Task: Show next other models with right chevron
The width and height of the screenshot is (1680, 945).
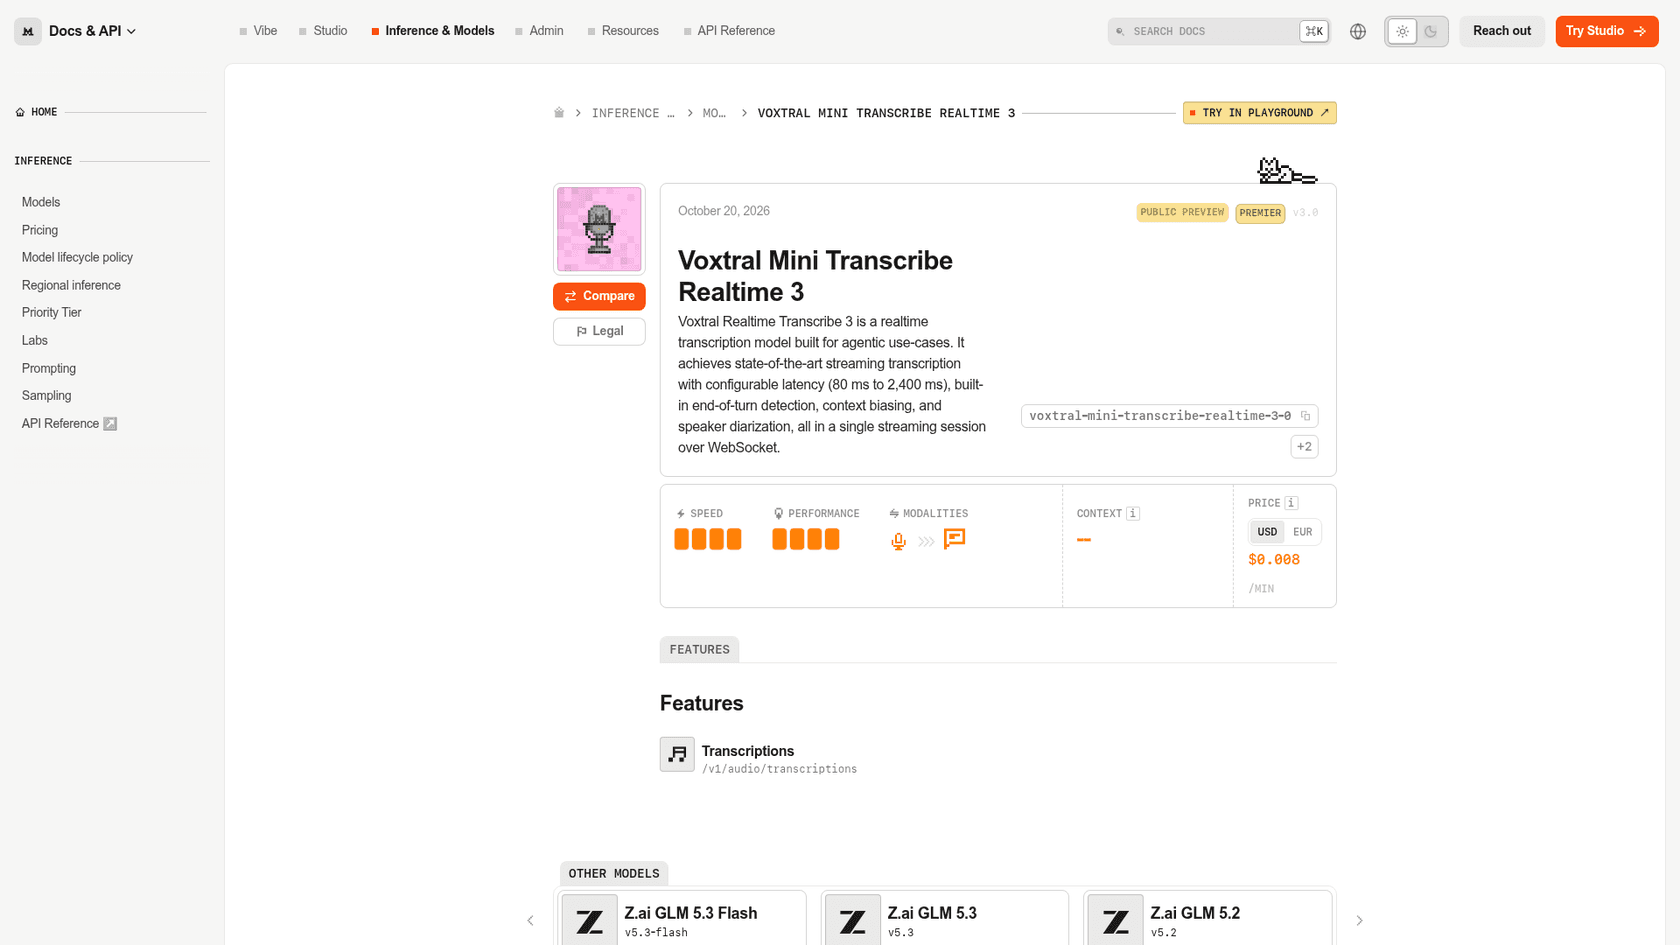Action: (1359, 920)
